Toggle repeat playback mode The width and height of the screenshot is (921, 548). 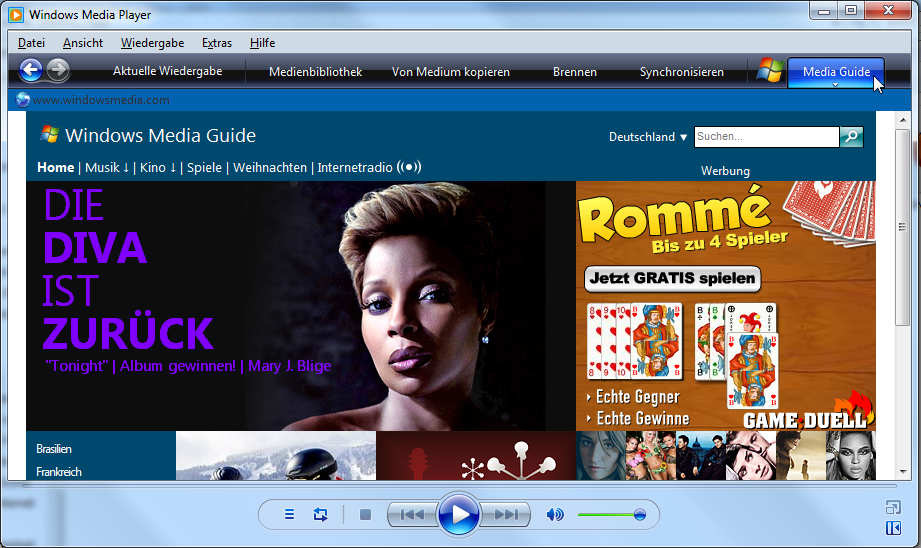tap(320, 515)
